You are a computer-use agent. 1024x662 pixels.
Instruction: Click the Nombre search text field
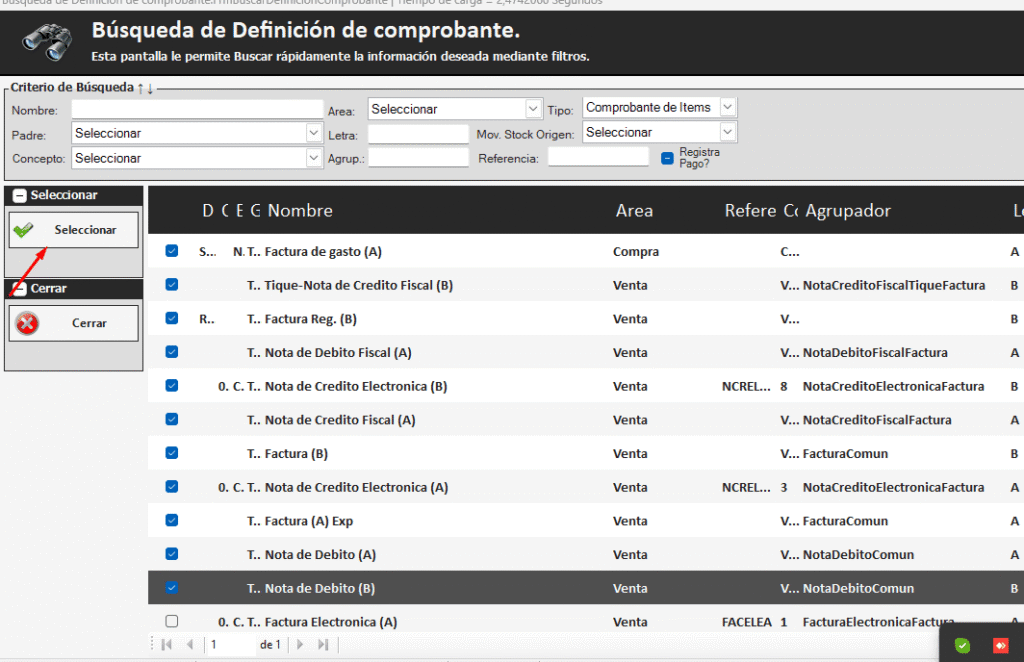197,109
